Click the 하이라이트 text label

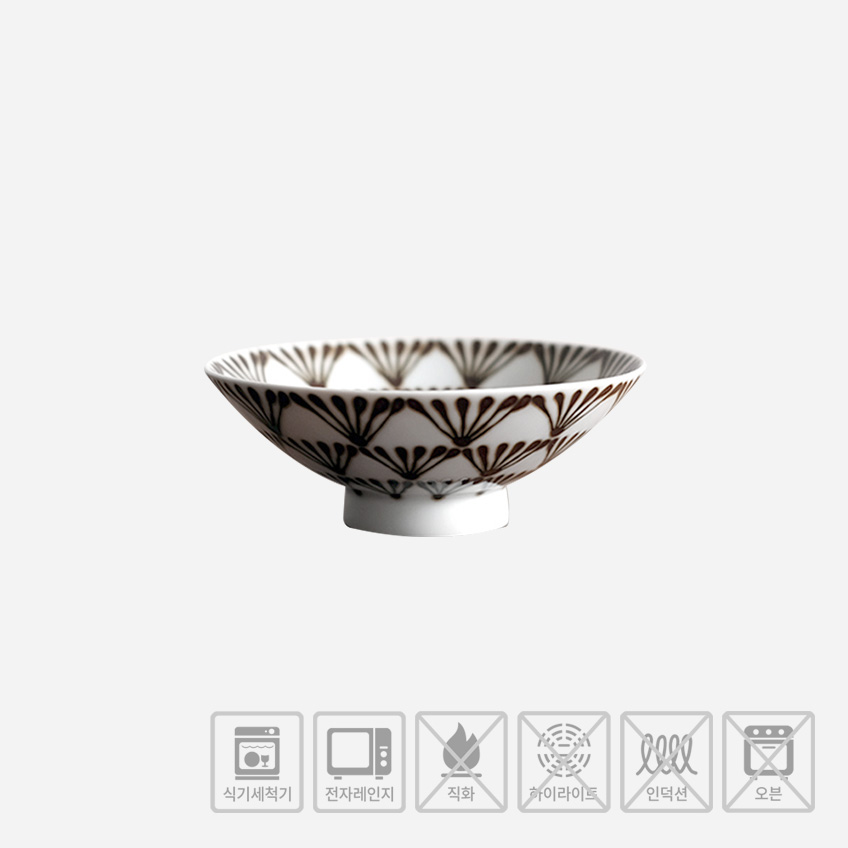[564, 794]
